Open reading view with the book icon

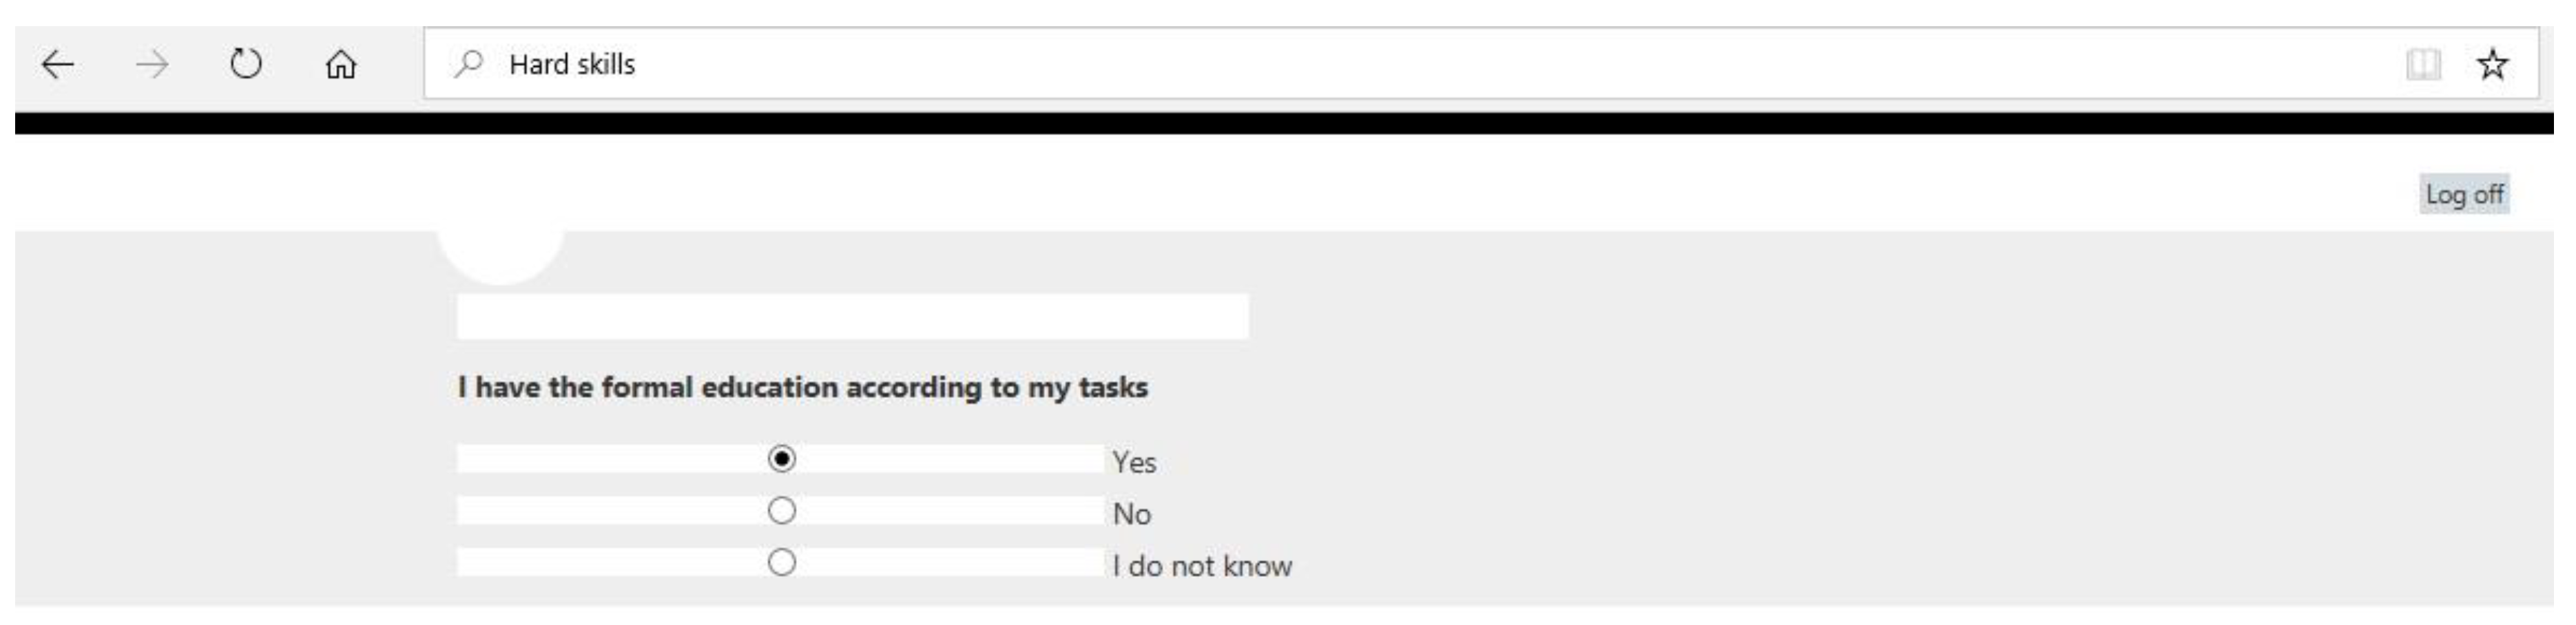click(x=2422, y=65)
